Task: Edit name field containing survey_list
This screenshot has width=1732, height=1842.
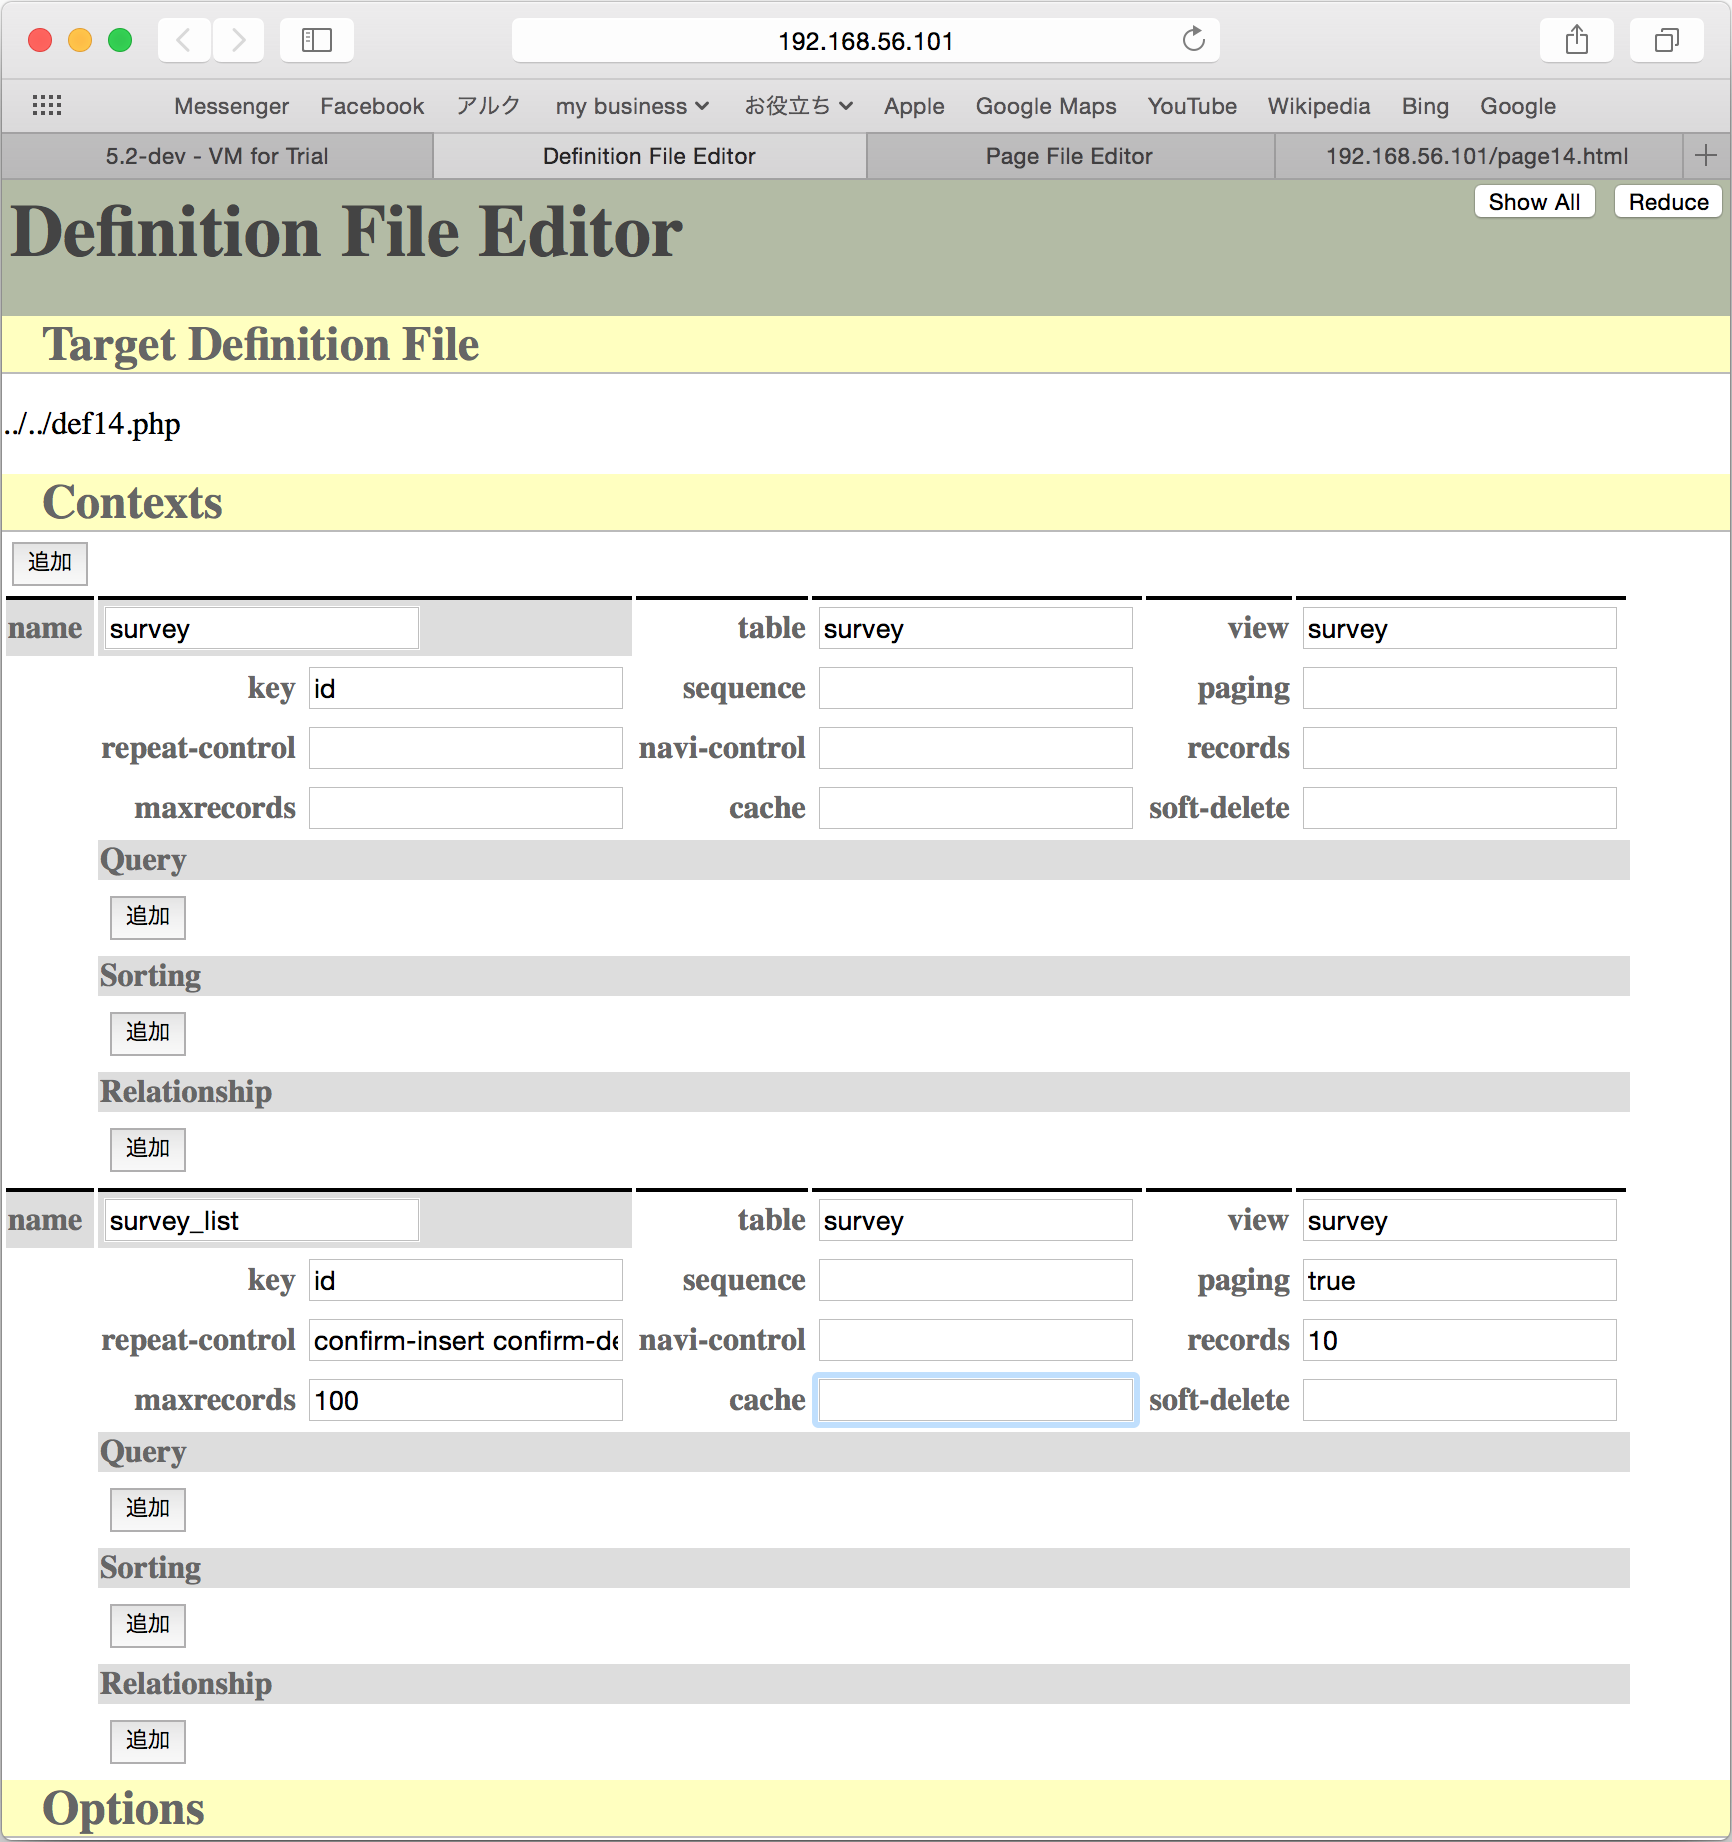Action: pos(262,1221)
